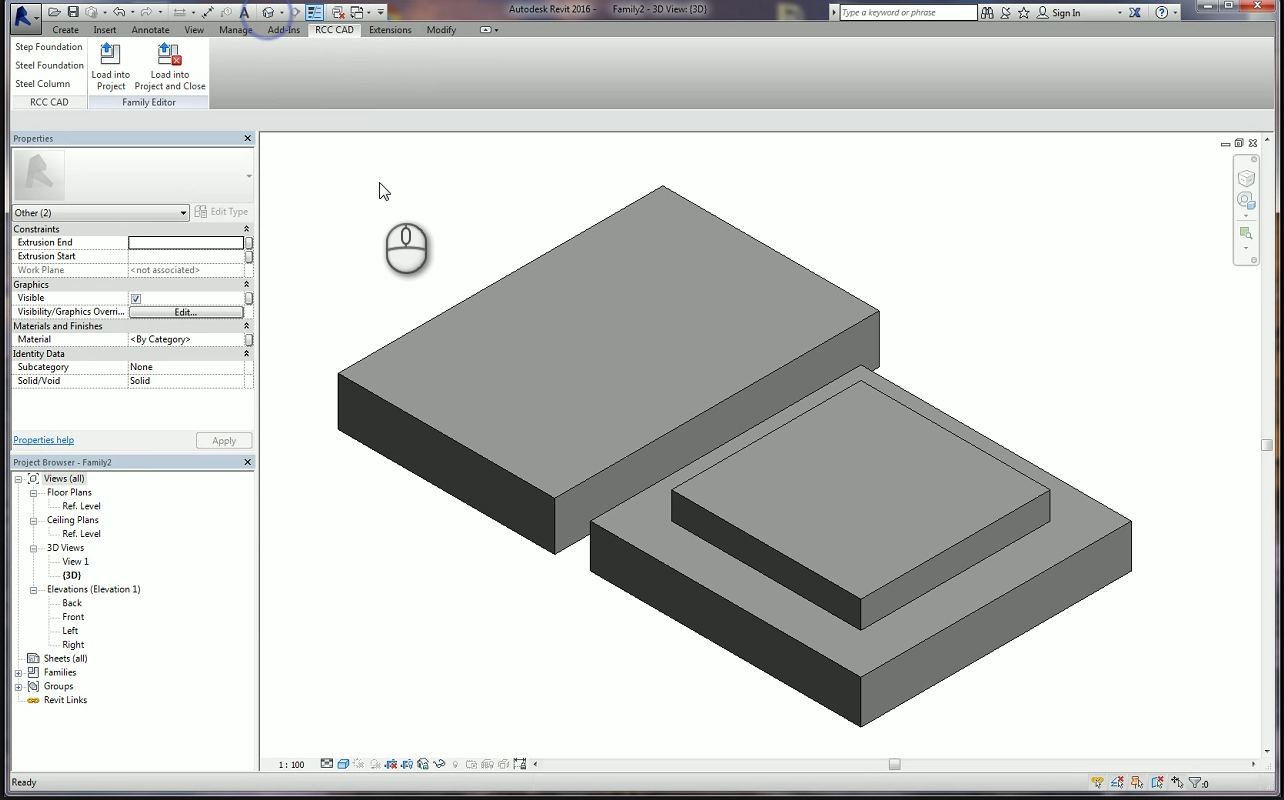Open the Default 3D View tool
This screenshot has width=1284, height=800.
pos(268,12)
